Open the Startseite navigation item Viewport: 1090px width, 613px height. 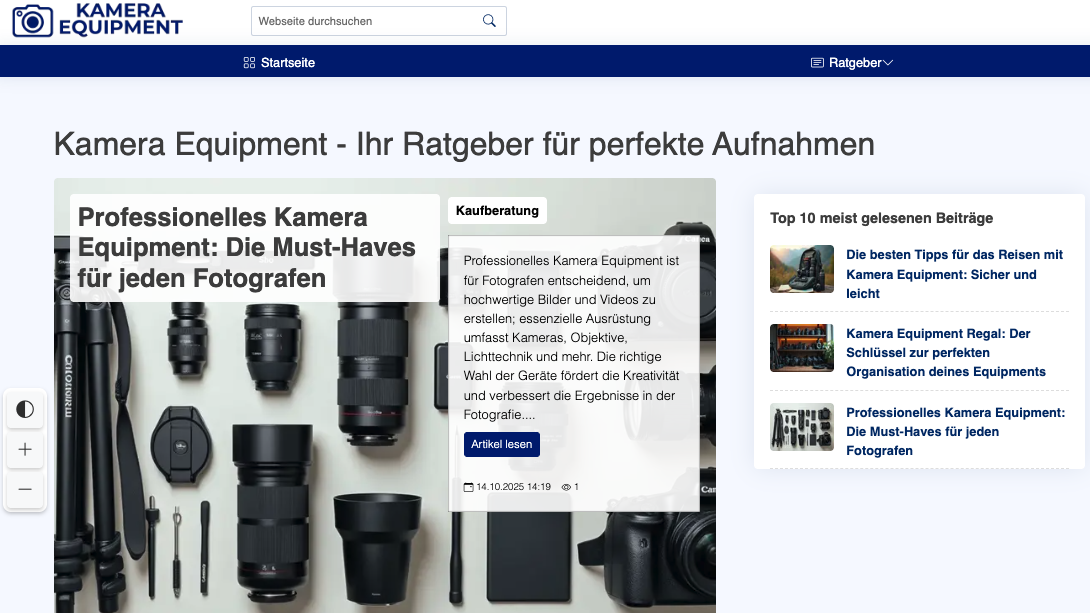287,62
